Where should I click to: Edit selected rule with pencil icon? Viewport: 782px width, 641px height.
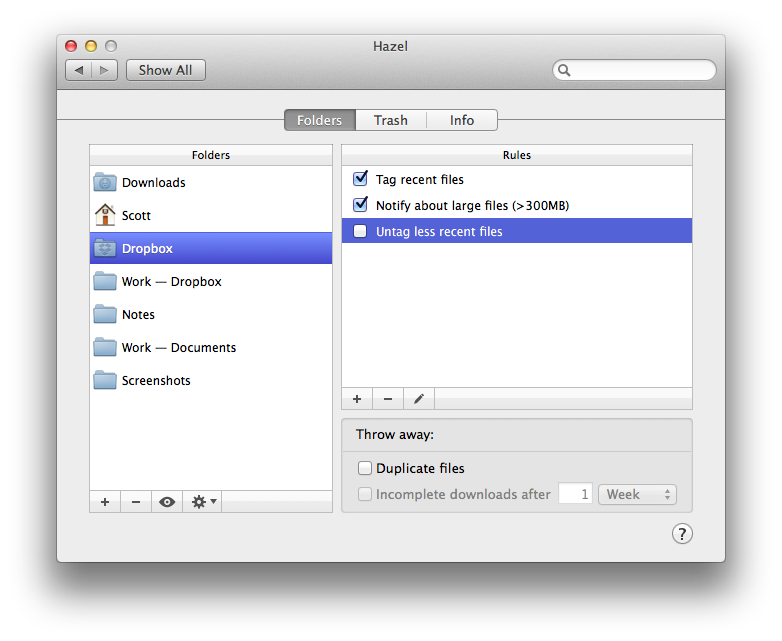click(x=419, y=399)
